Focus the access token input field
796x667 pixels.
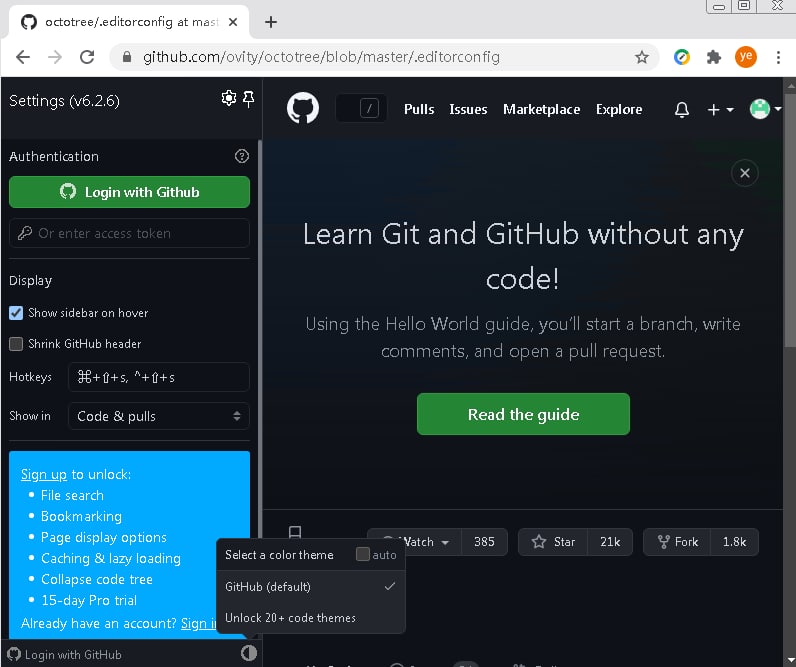point(129,233)
